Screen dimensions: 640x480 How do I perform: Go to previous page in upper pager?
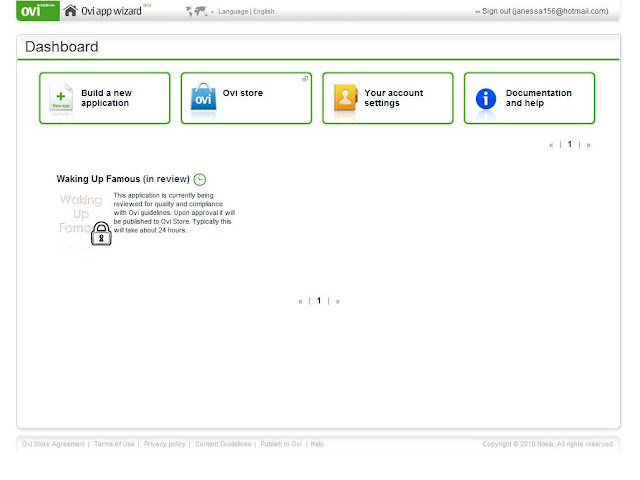pyautogui.click(x=551, y=145)
